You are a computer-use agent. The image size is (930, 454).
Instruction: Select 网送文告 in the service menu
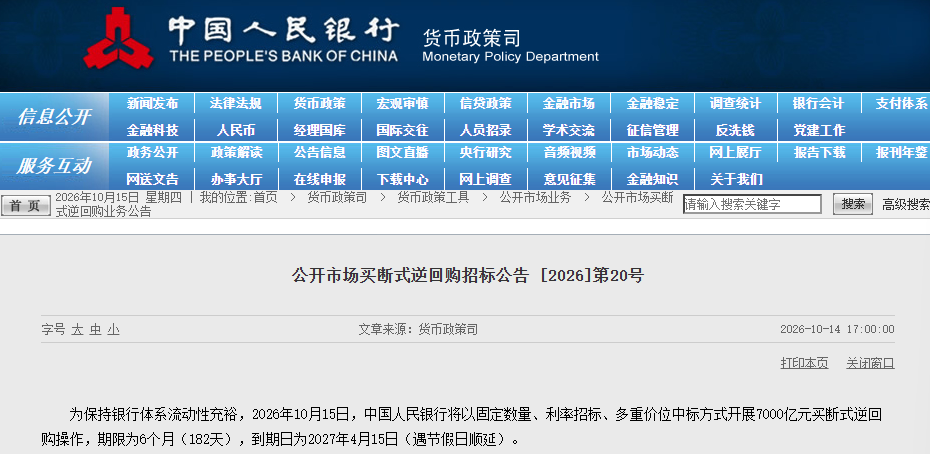pyautogui.click(x=152, y=179)
